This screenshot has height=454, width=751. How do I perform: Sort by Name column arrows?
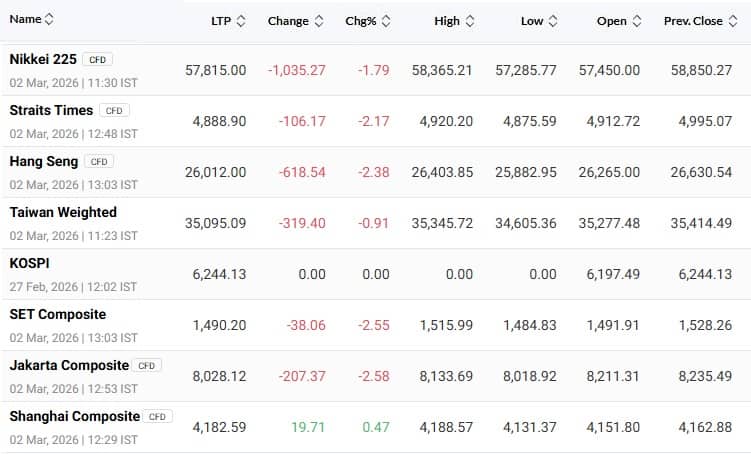[49, 19]
